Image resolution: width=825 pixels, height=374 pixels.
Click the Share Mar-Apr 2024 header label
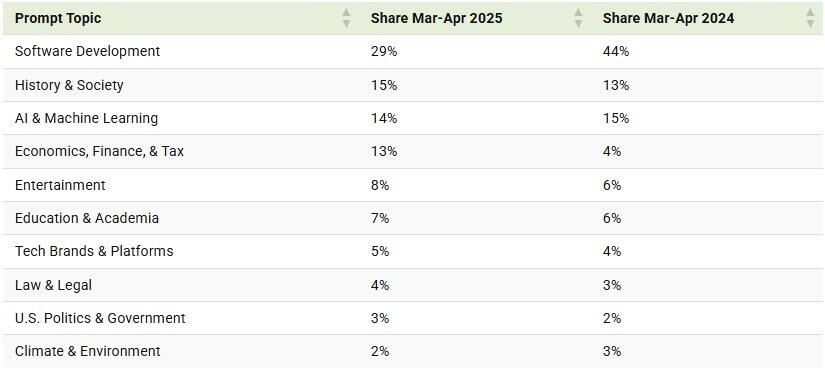pos(668,18)
